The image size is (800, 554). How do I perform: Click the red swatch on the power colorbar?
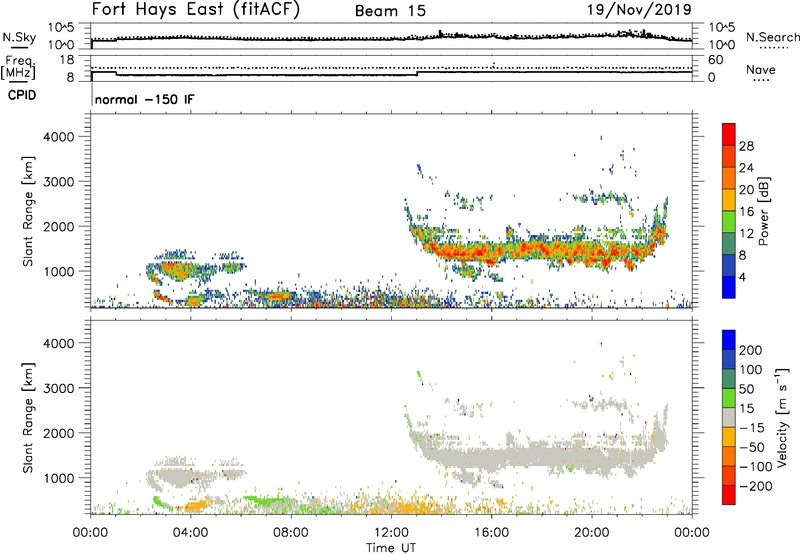coord(728,134)
